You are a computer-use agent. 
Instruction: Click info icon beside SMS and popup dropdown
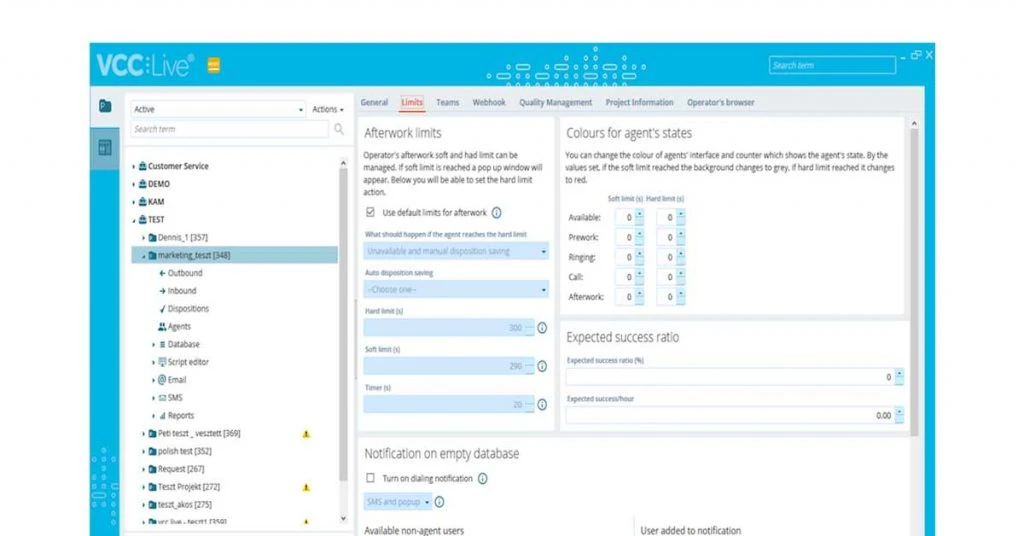[x=440, y=502]
